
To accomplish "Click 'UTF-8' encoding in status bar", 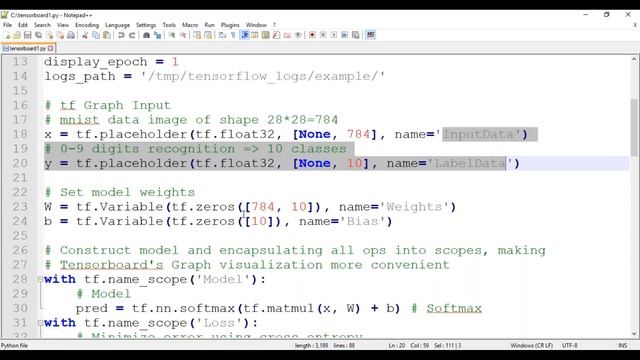I will coord(569,345).
